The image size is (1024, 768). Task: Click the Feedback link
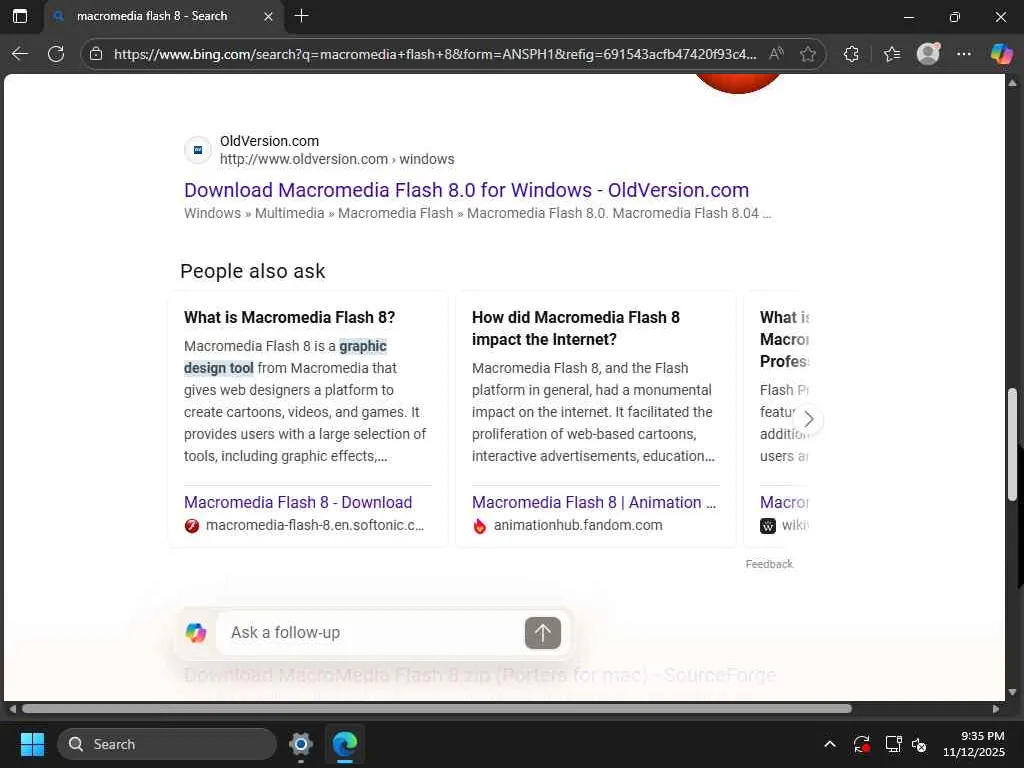(769, 564)
